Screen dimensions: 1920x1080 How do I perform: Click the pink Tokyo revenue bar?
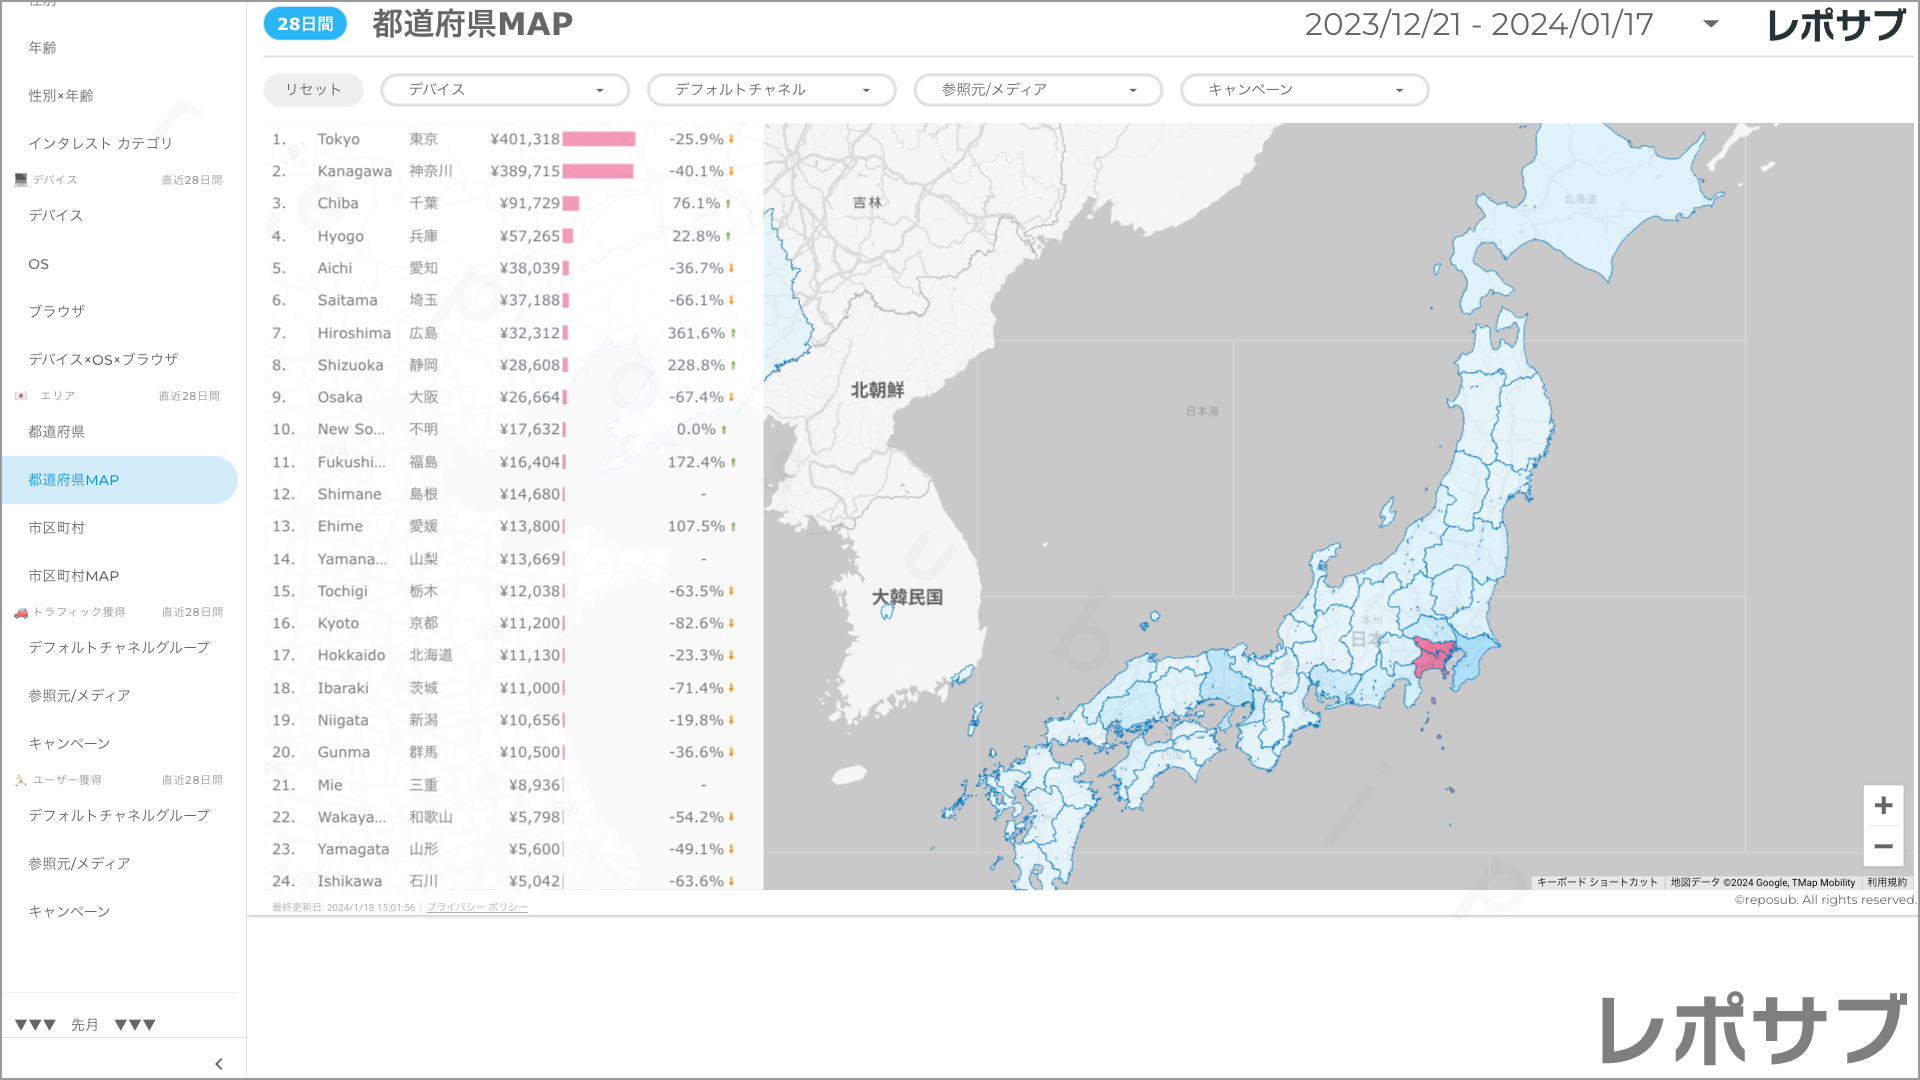[x=599, y=140]
